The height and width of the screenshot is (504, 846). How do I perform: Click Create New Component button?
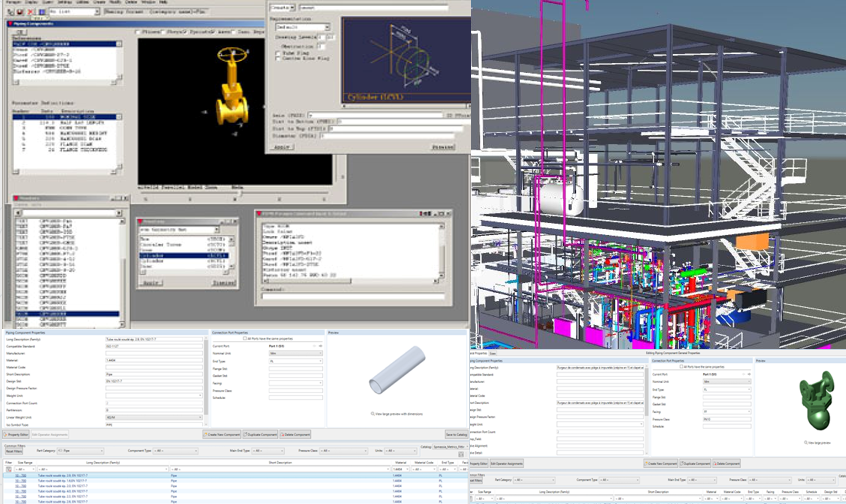coord(222,435)
